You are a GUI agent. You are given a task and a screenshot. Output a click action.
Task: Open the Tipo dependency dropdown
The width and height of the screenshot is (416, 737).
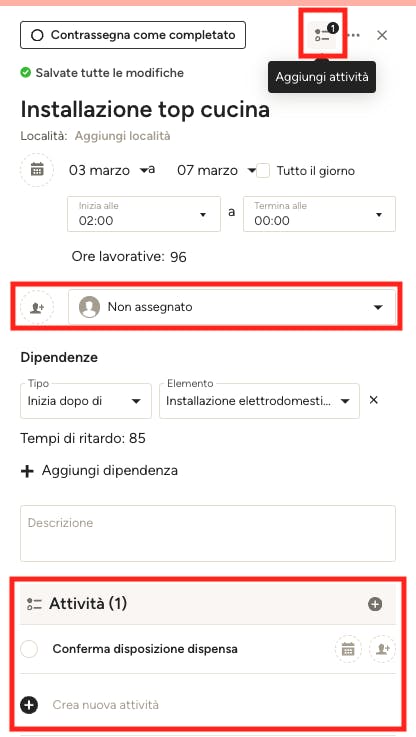(x=86, y=401)
